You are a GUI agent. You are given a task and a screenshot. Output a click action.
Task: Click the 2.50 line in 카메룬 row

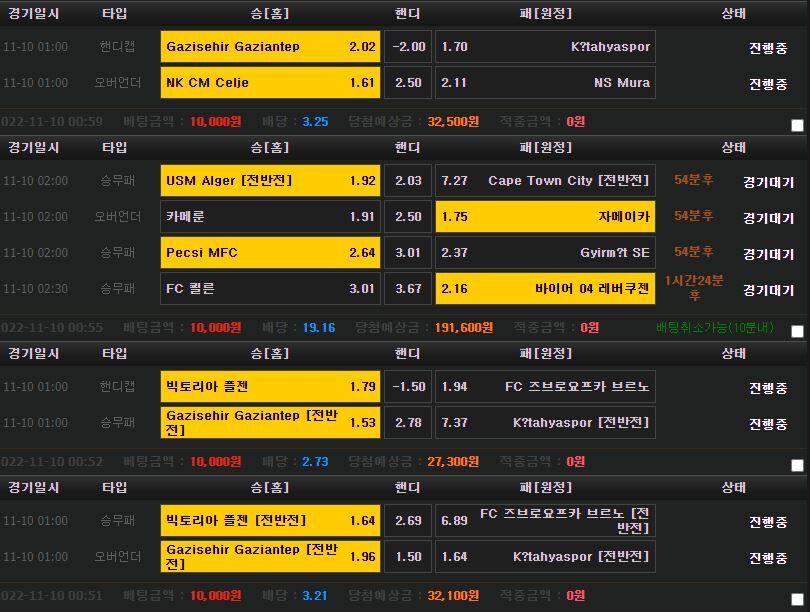tap(408, 216)
